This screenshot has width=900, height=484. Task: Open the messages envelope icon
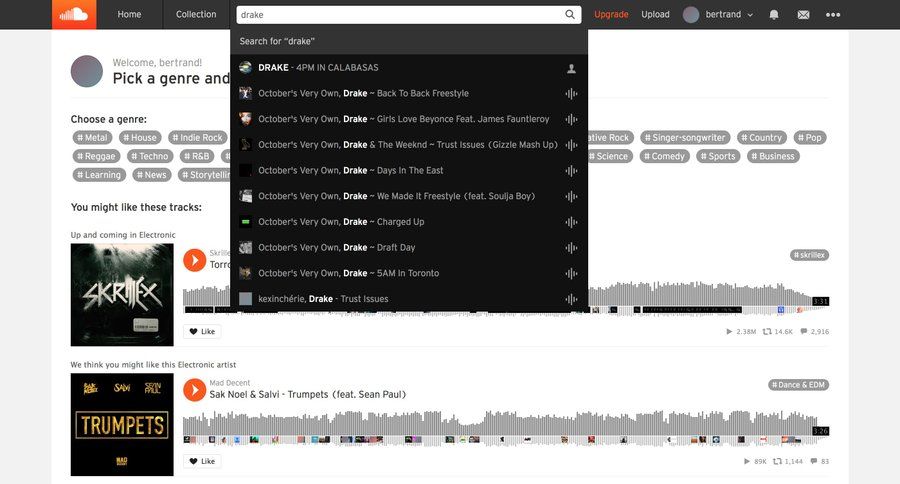tap(804, 15)
